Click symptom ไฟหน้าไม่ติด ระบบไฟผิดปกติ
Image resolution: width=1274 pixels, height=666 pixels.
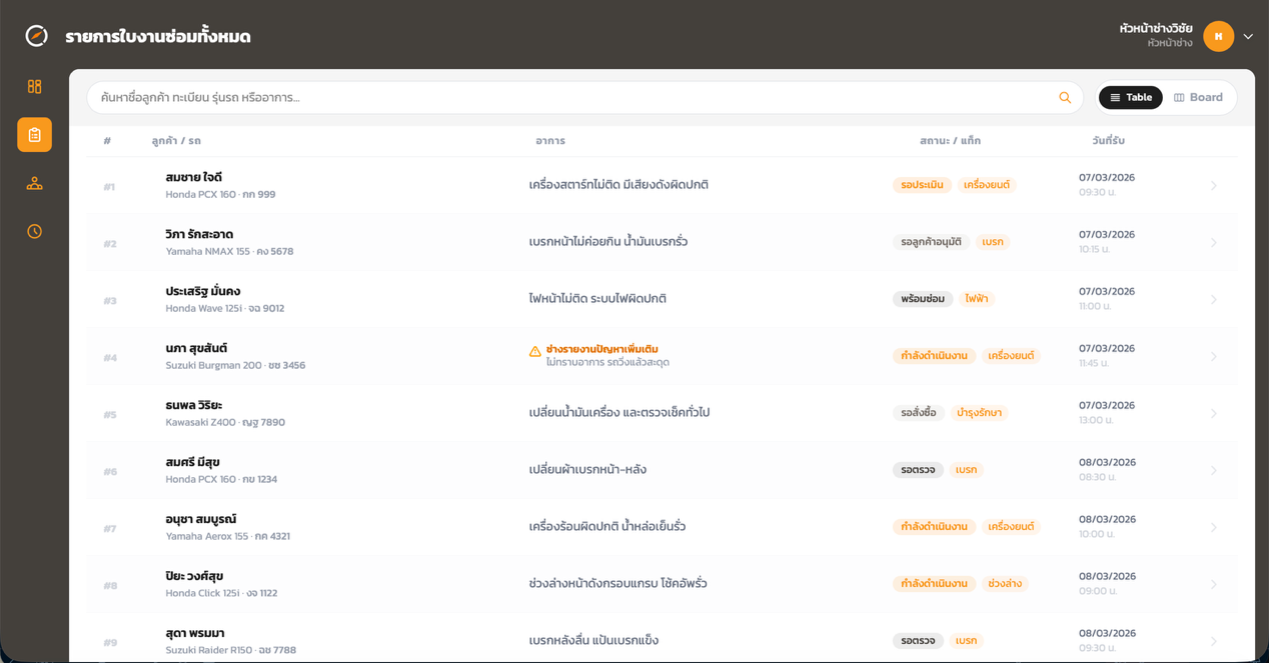(598, 299)
